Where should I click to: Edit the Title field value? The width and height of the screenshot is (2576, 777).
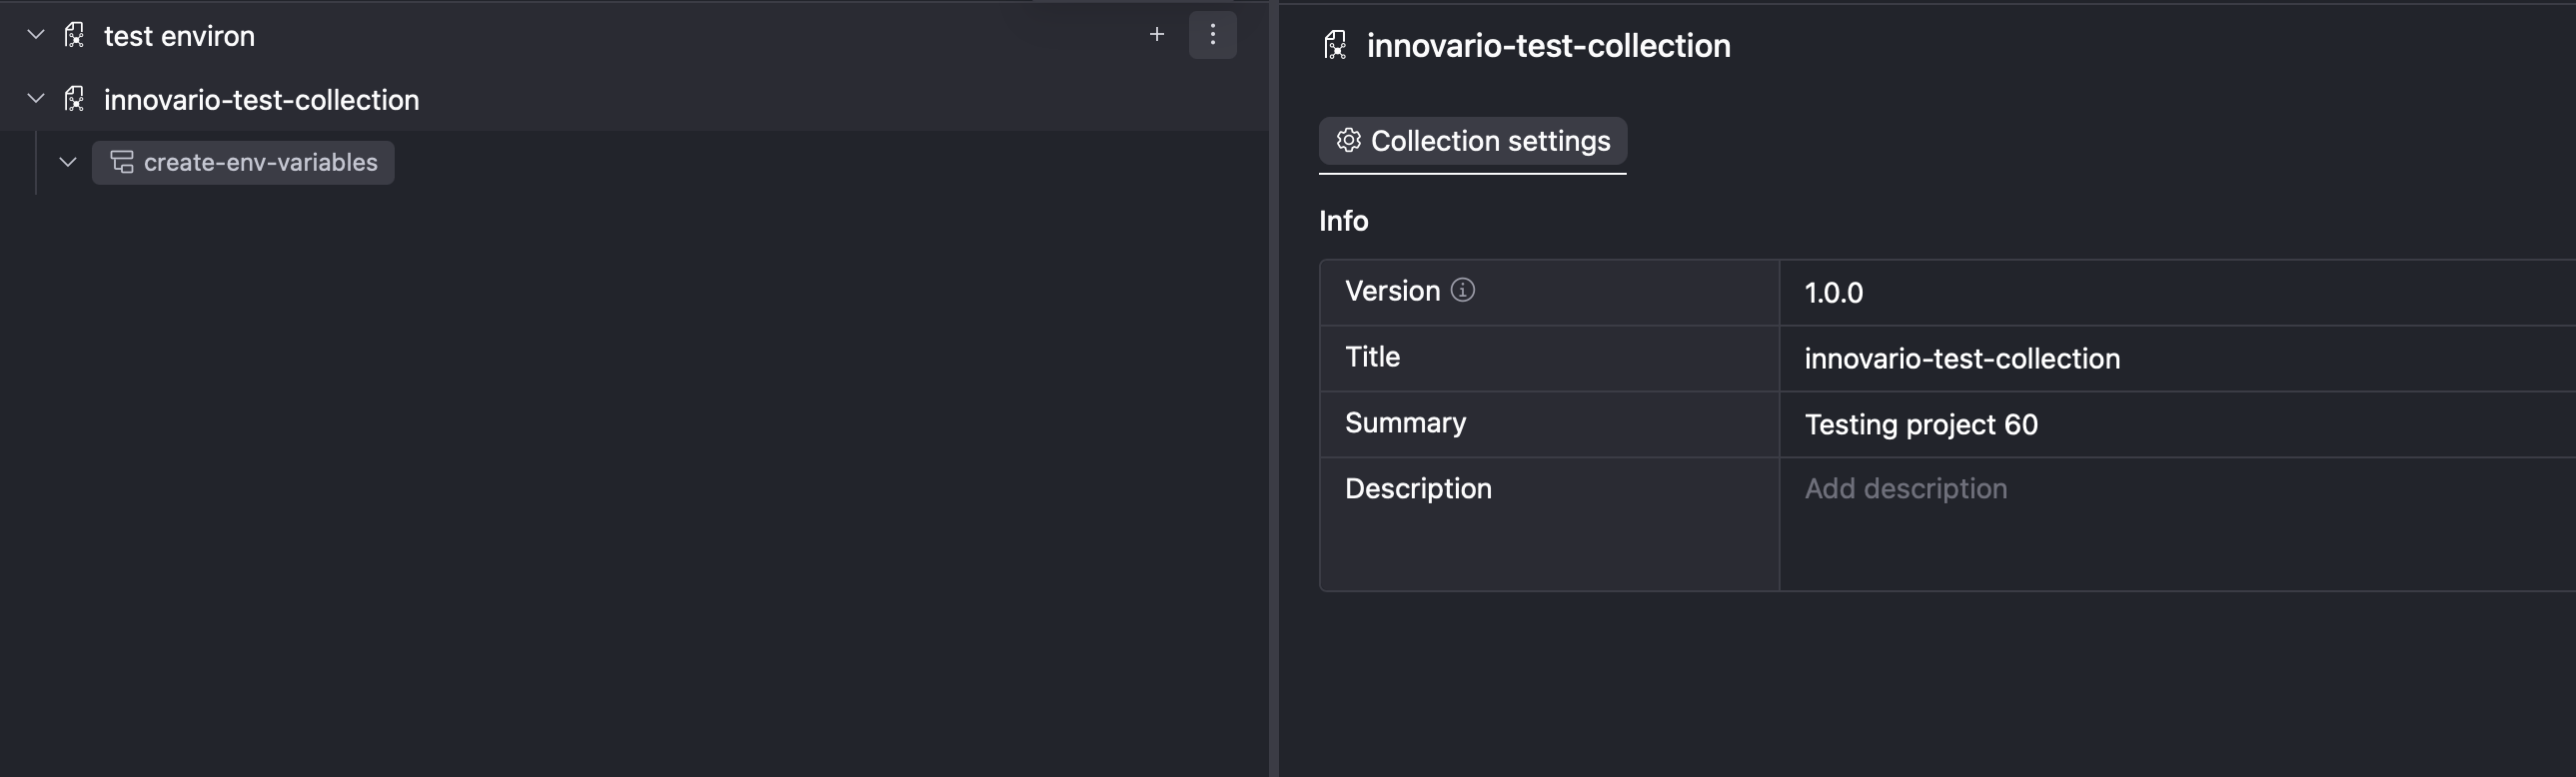click(1961, 359)
